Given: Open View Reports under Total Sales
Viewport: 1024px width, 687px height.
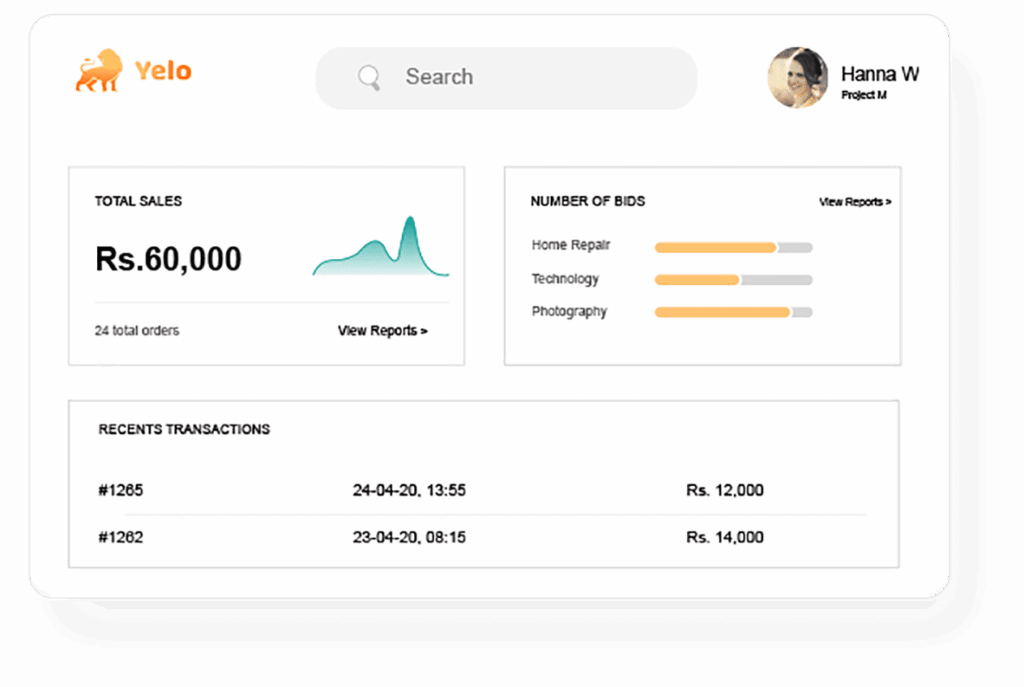Looking at the screenshot, I should pyautogui.click(x=382, y=331).
